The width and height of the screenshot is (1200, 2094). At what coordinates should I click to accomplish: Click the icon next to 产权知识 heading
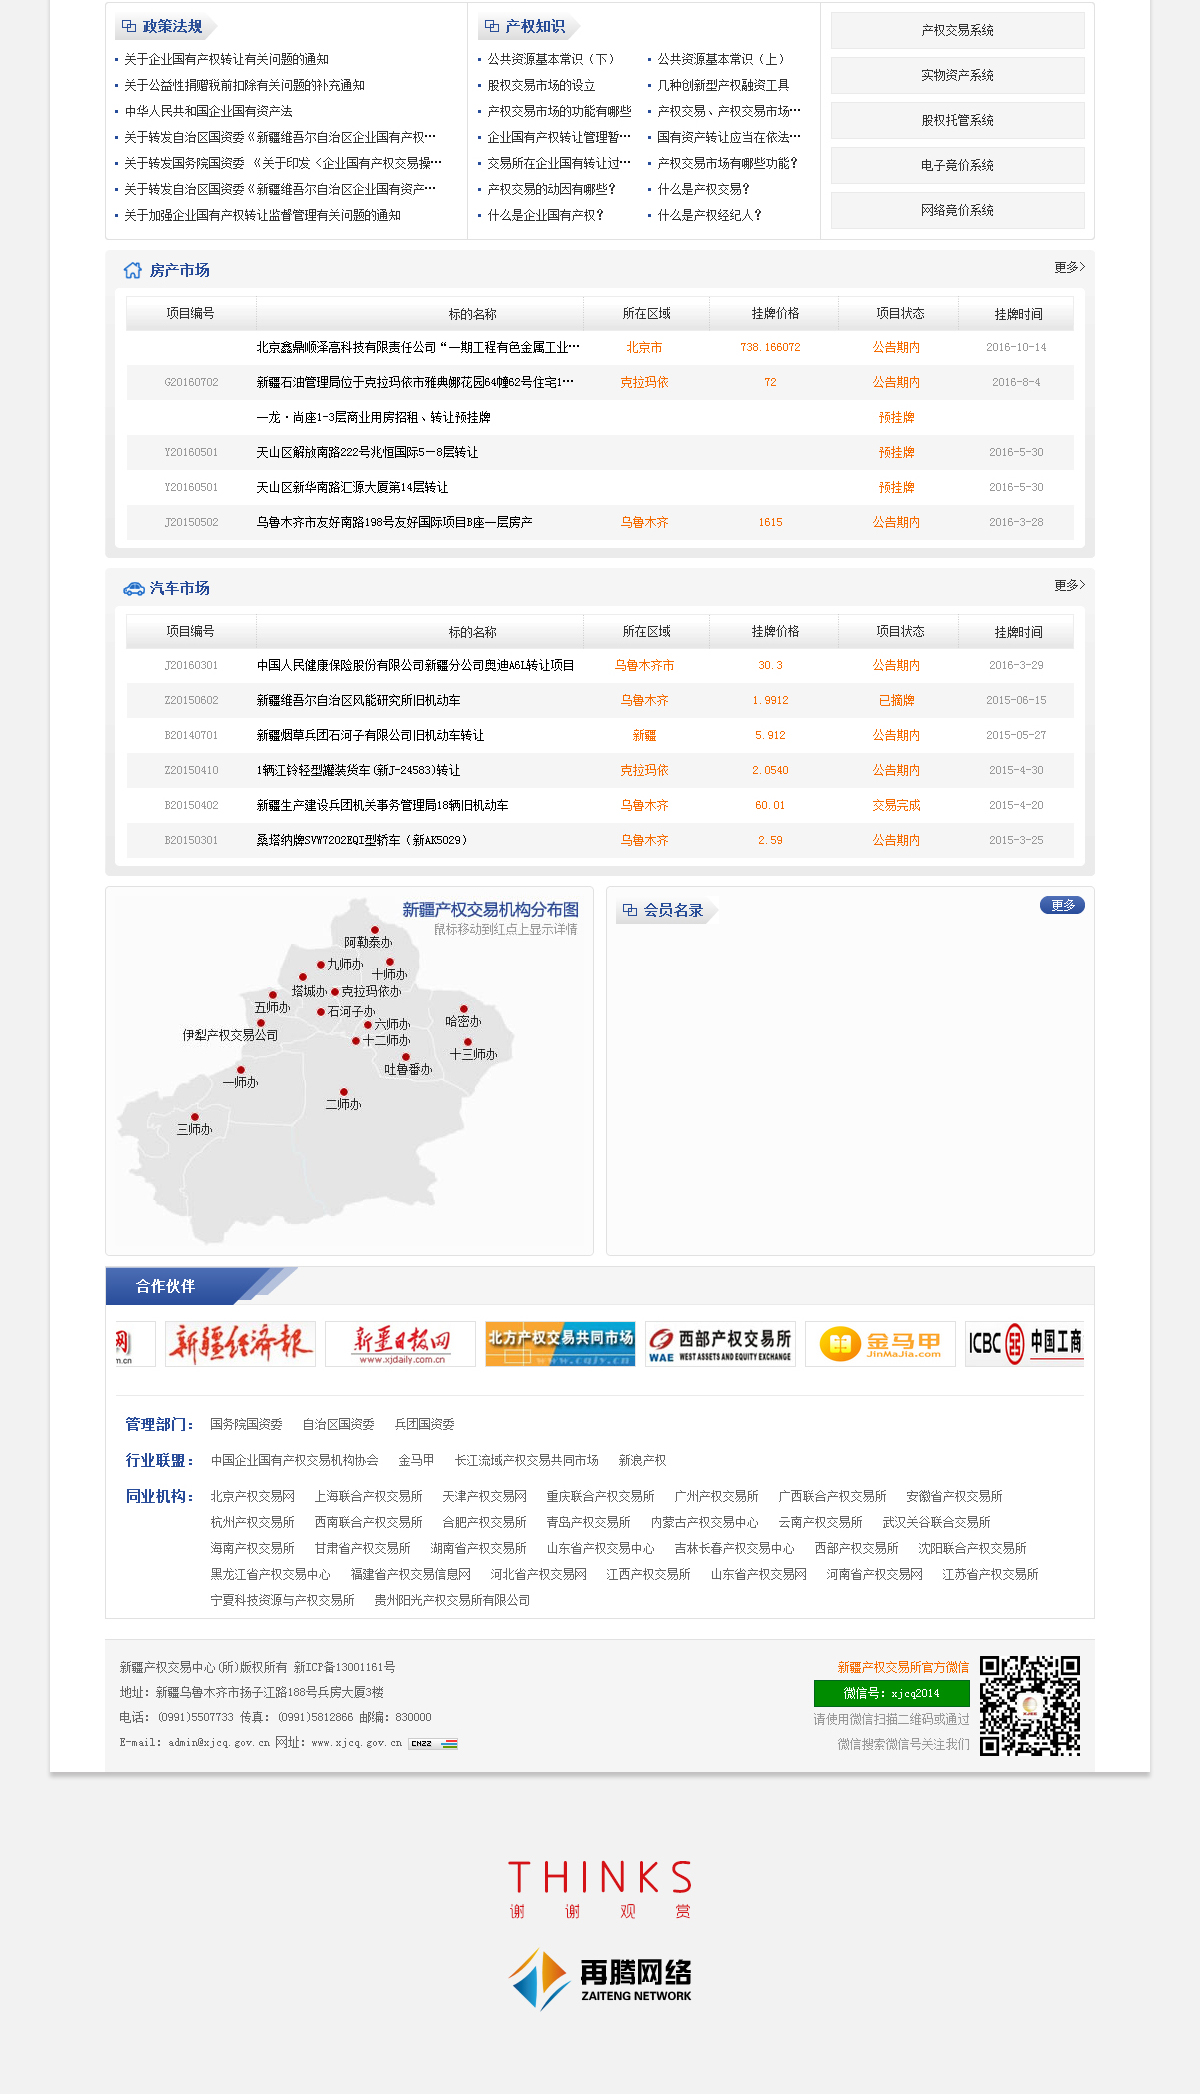[x=492, y=26]
